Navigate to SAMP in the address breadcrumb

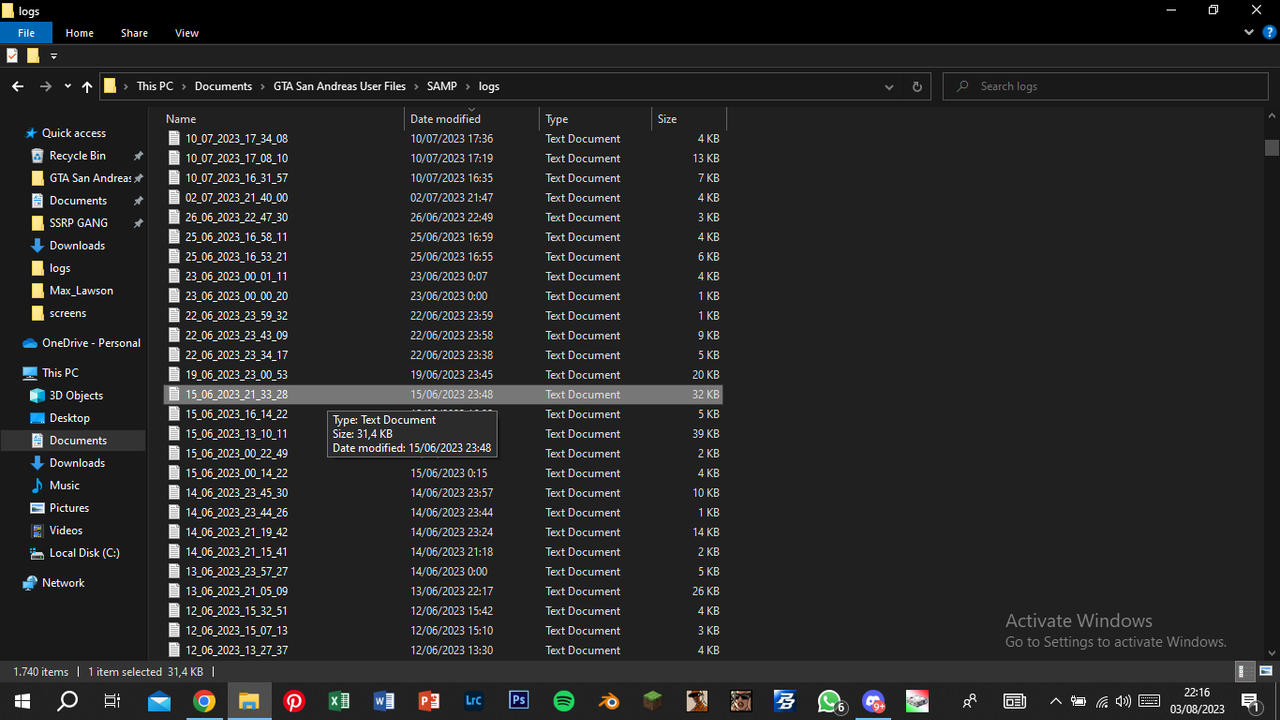point(442,87)
